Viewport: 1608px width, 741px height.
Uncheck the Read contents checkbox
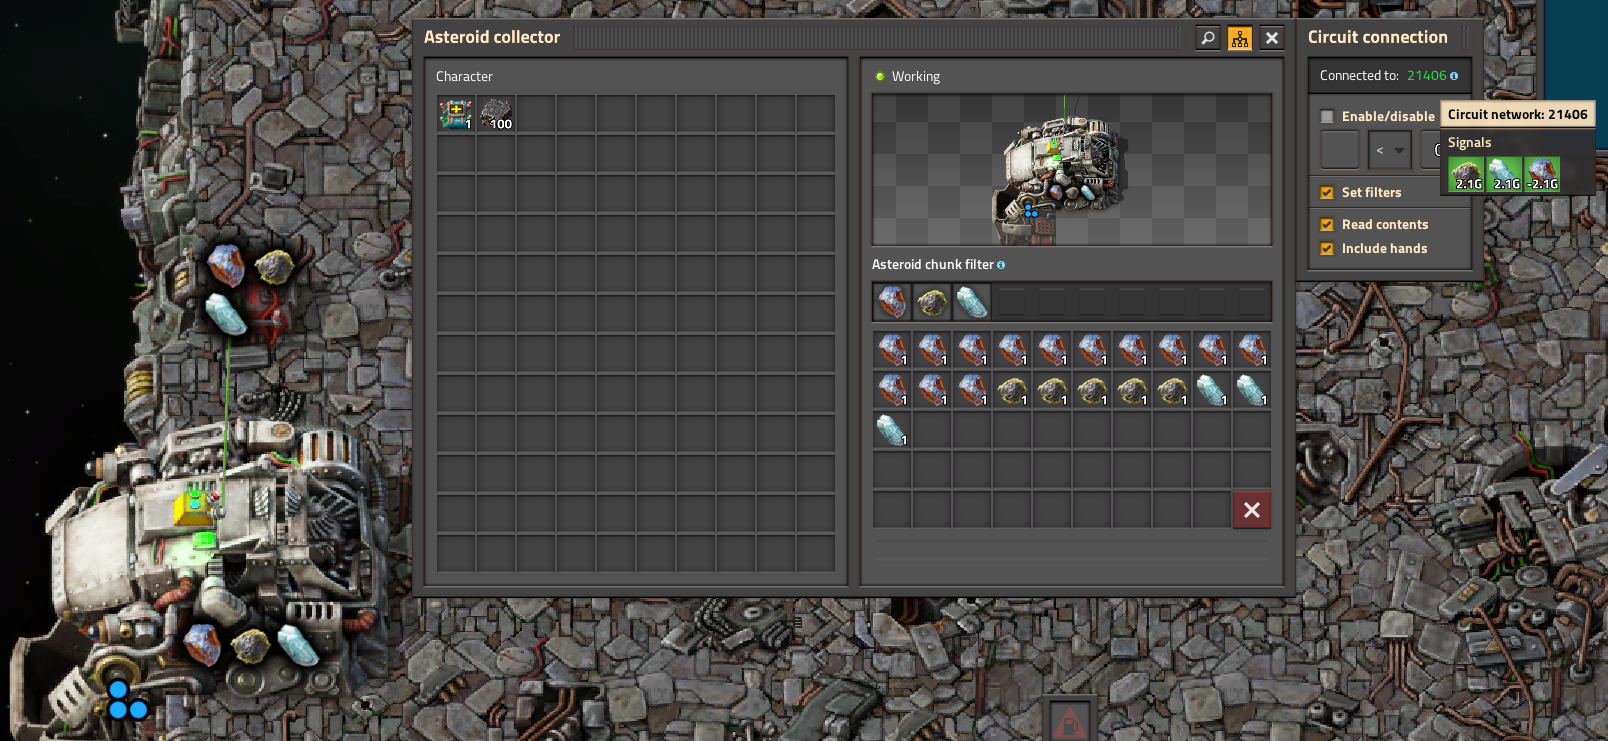click(1327, 225)
